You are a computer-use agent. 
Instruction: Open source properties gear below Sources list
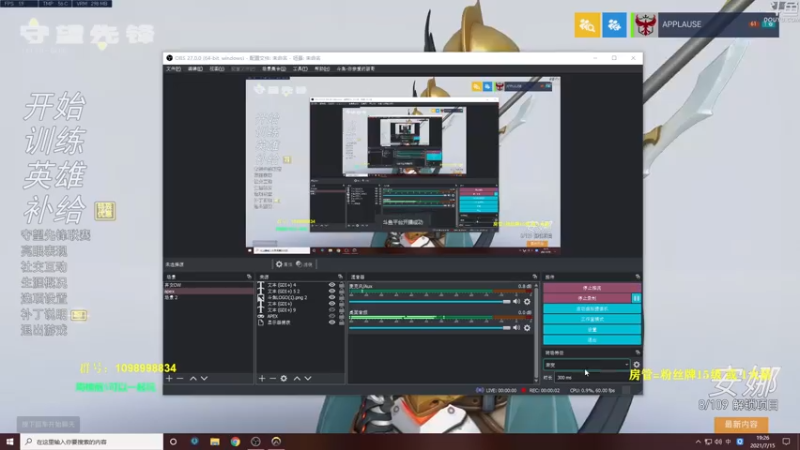284,379
